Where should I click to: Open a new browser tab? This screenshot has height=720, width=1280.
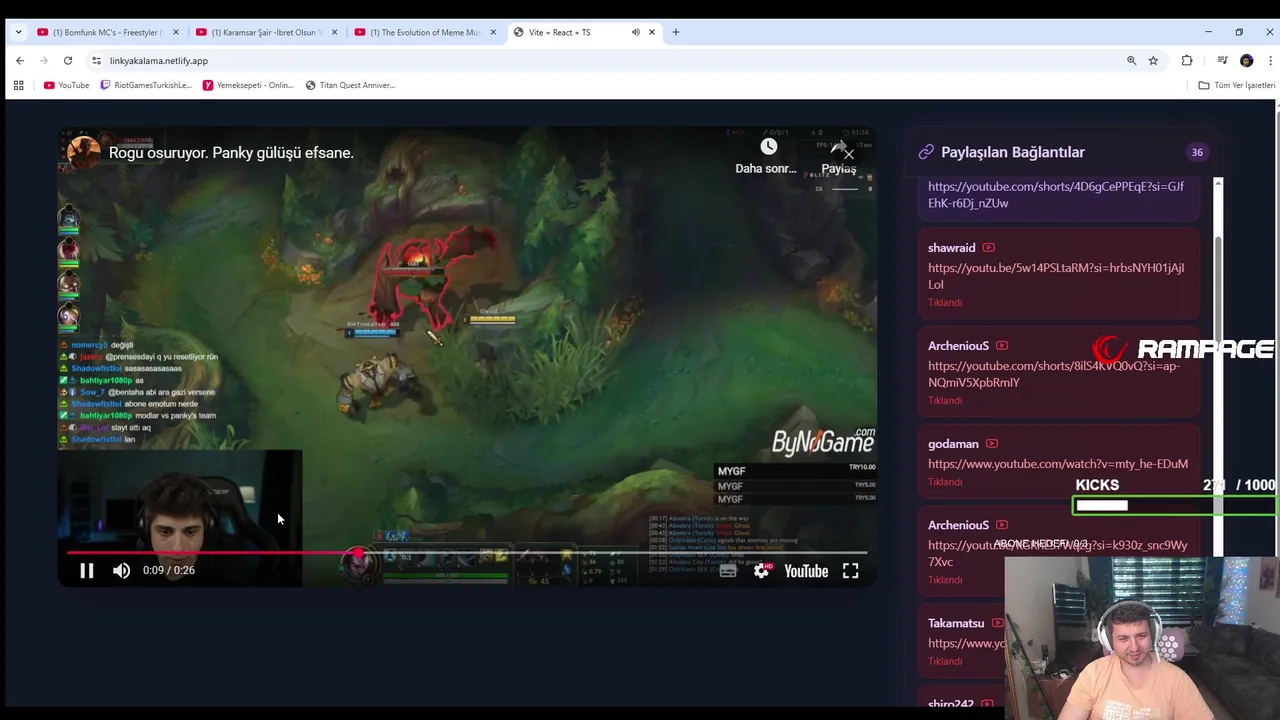pos(676,32)
